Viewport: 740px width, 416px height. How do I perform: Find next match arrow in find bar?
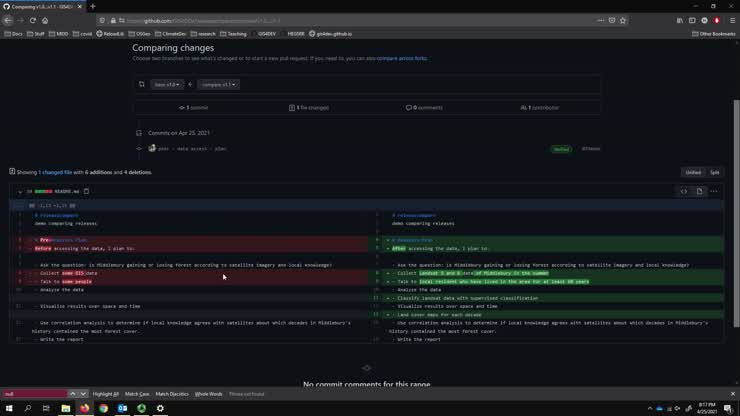83,394
